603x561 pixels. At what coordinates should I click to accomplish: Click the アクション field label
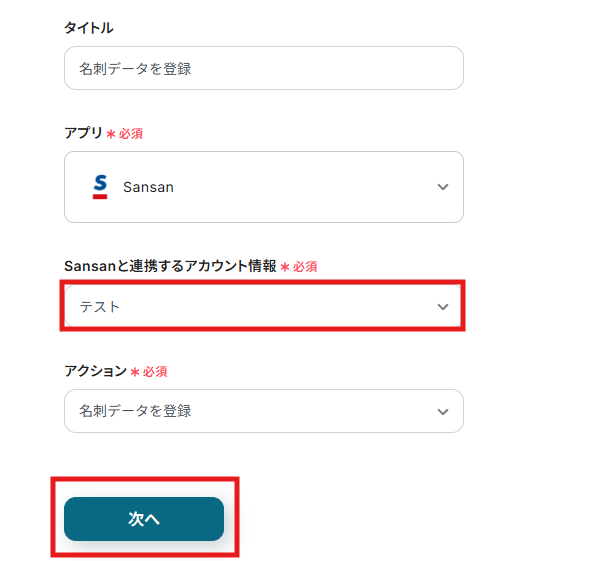click(x=95, y=371)
